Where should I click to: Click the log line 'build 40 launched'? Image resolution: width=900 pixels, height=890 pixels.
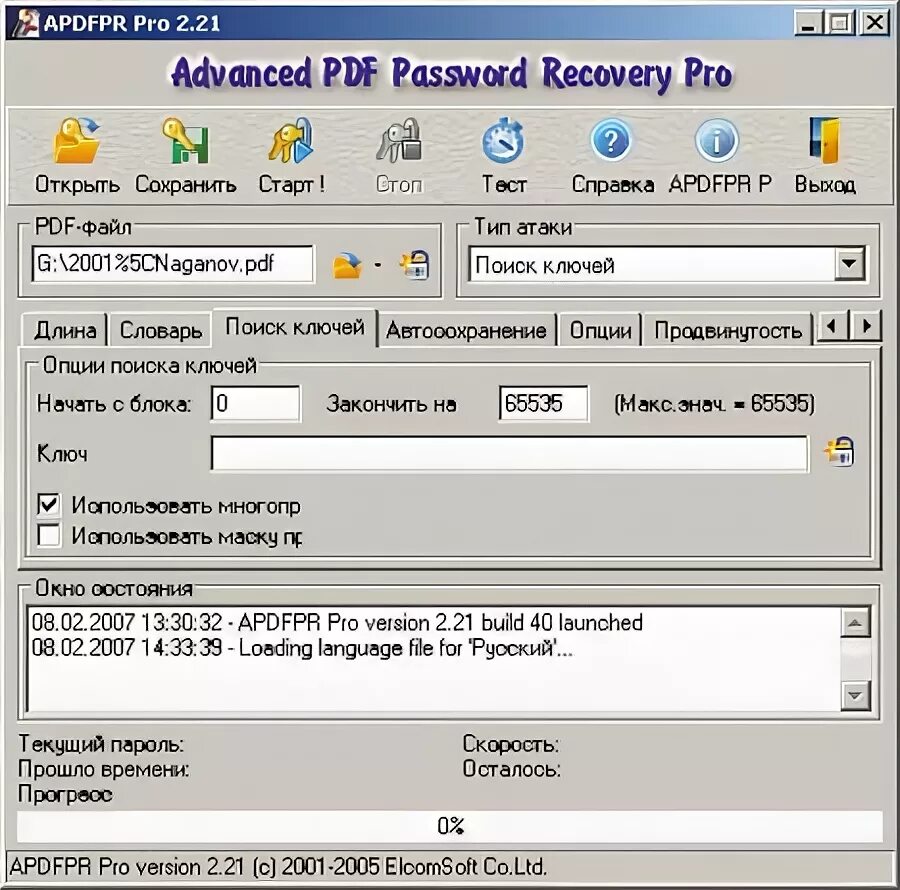coord(337,623)
